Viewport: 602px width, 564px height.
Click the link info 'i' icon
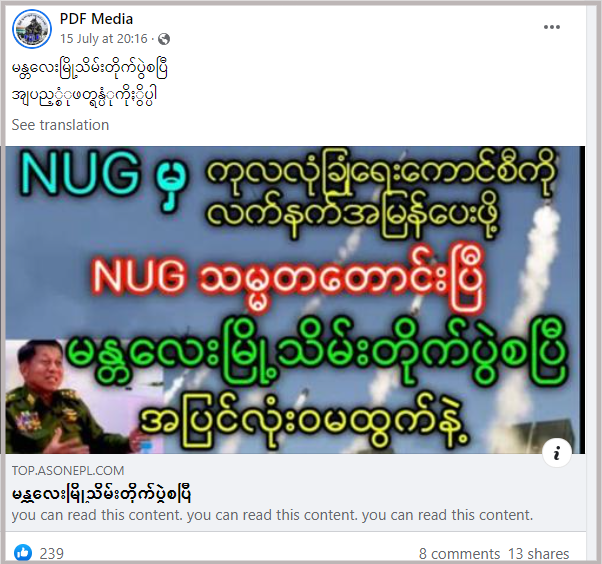[x=557, y=453]
